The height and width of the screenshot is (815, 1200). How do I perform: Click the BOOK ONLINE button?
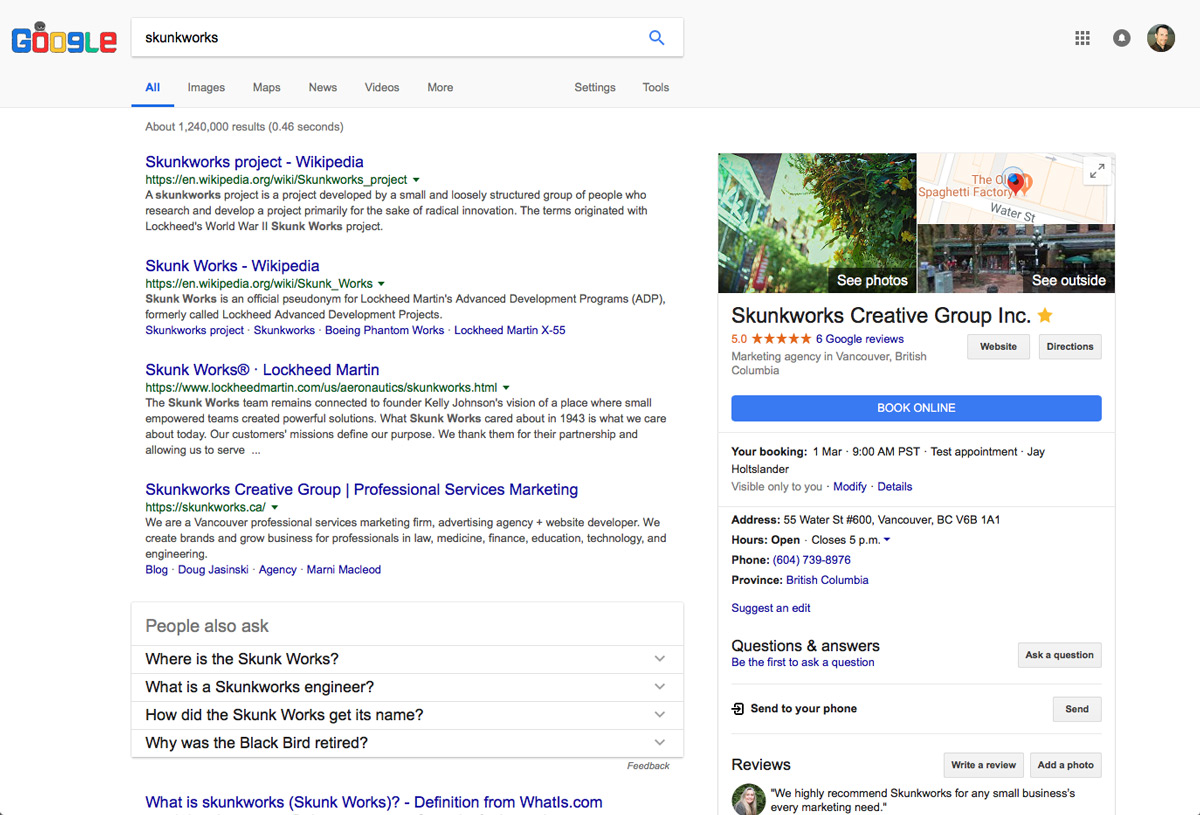click(x=916, y=408)
